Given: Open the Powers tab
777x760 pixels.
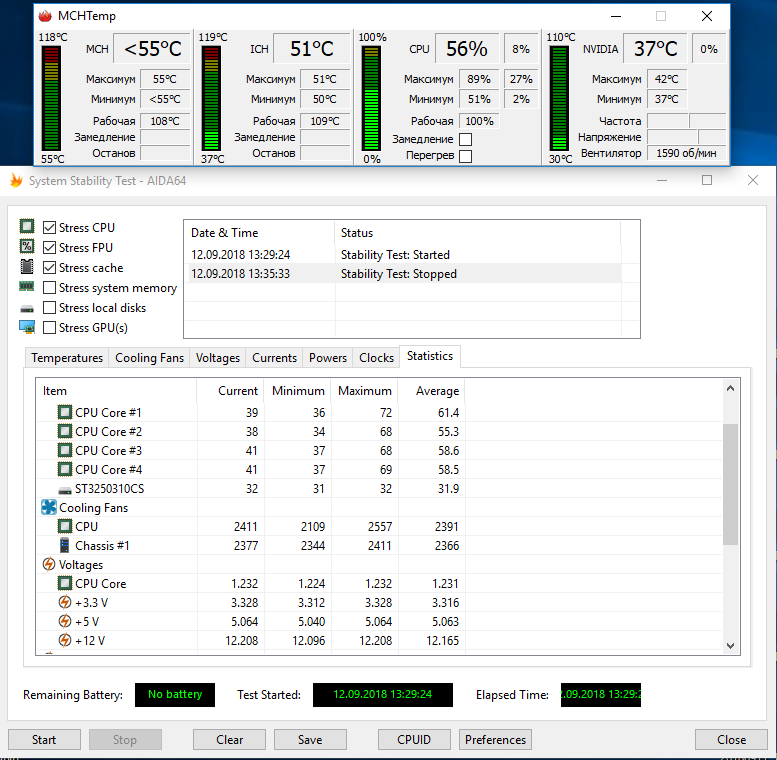Looking at the screenshot, I should click(x=328, y=358).
